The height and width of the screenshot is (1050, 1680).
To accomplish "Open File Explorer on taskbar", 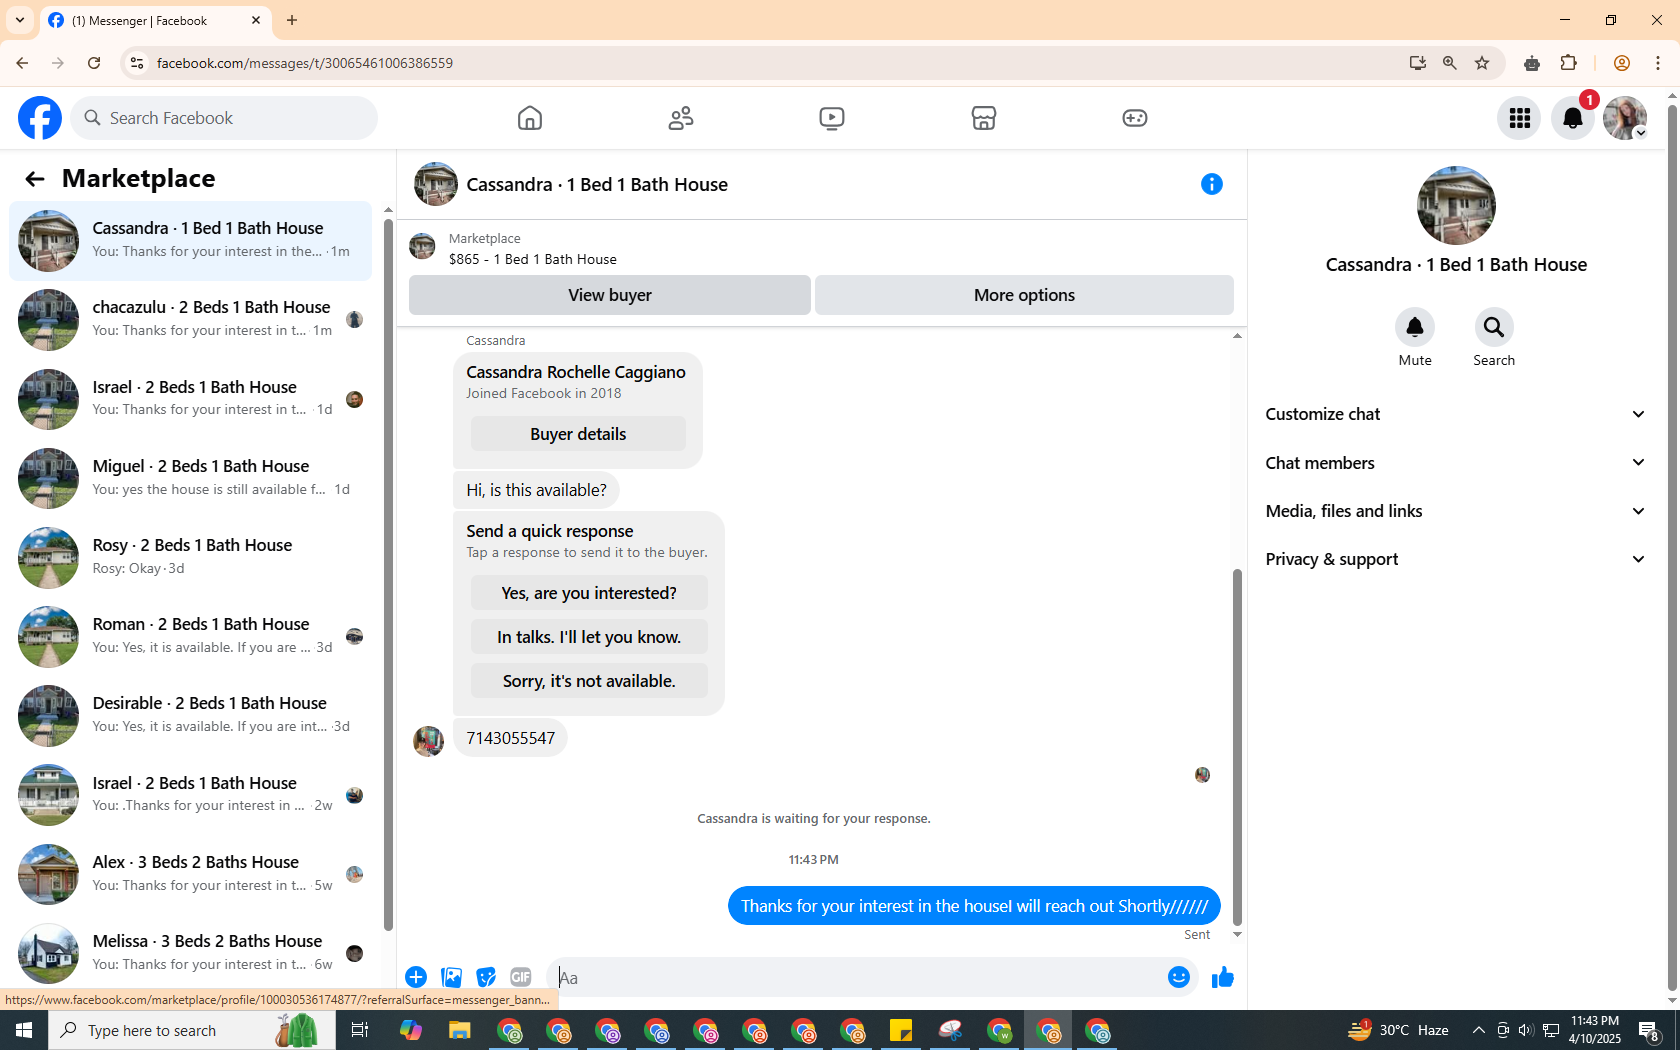I will click(459, 1030).
